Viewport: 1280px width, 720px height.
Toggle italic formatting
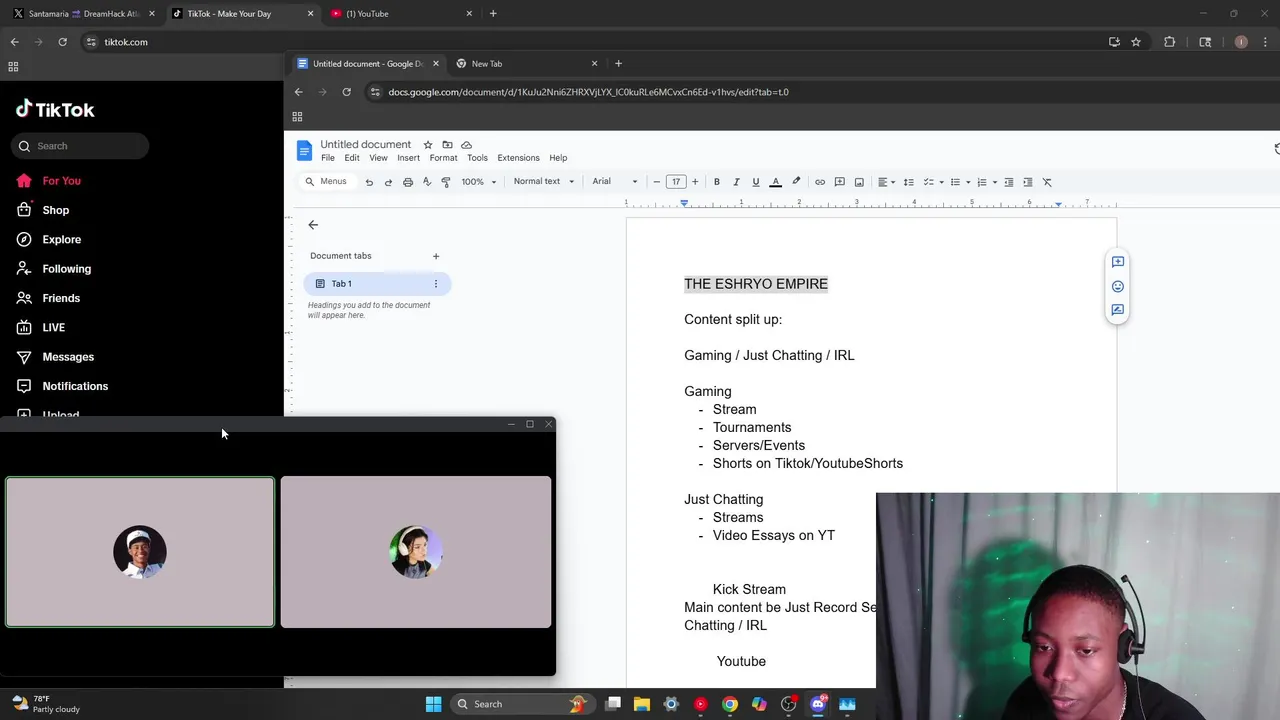[736, 182]
